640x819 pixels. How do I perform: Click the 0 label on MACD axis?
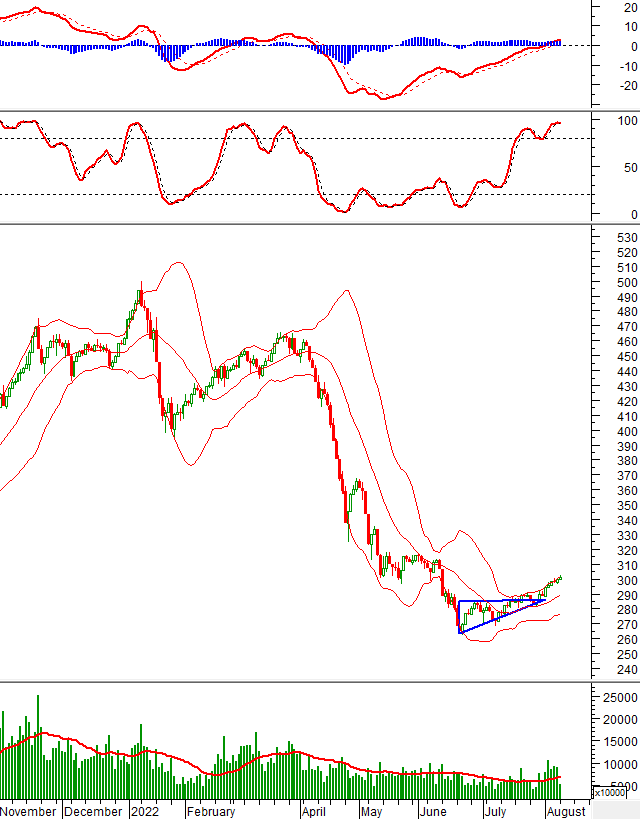pos(634,46)
